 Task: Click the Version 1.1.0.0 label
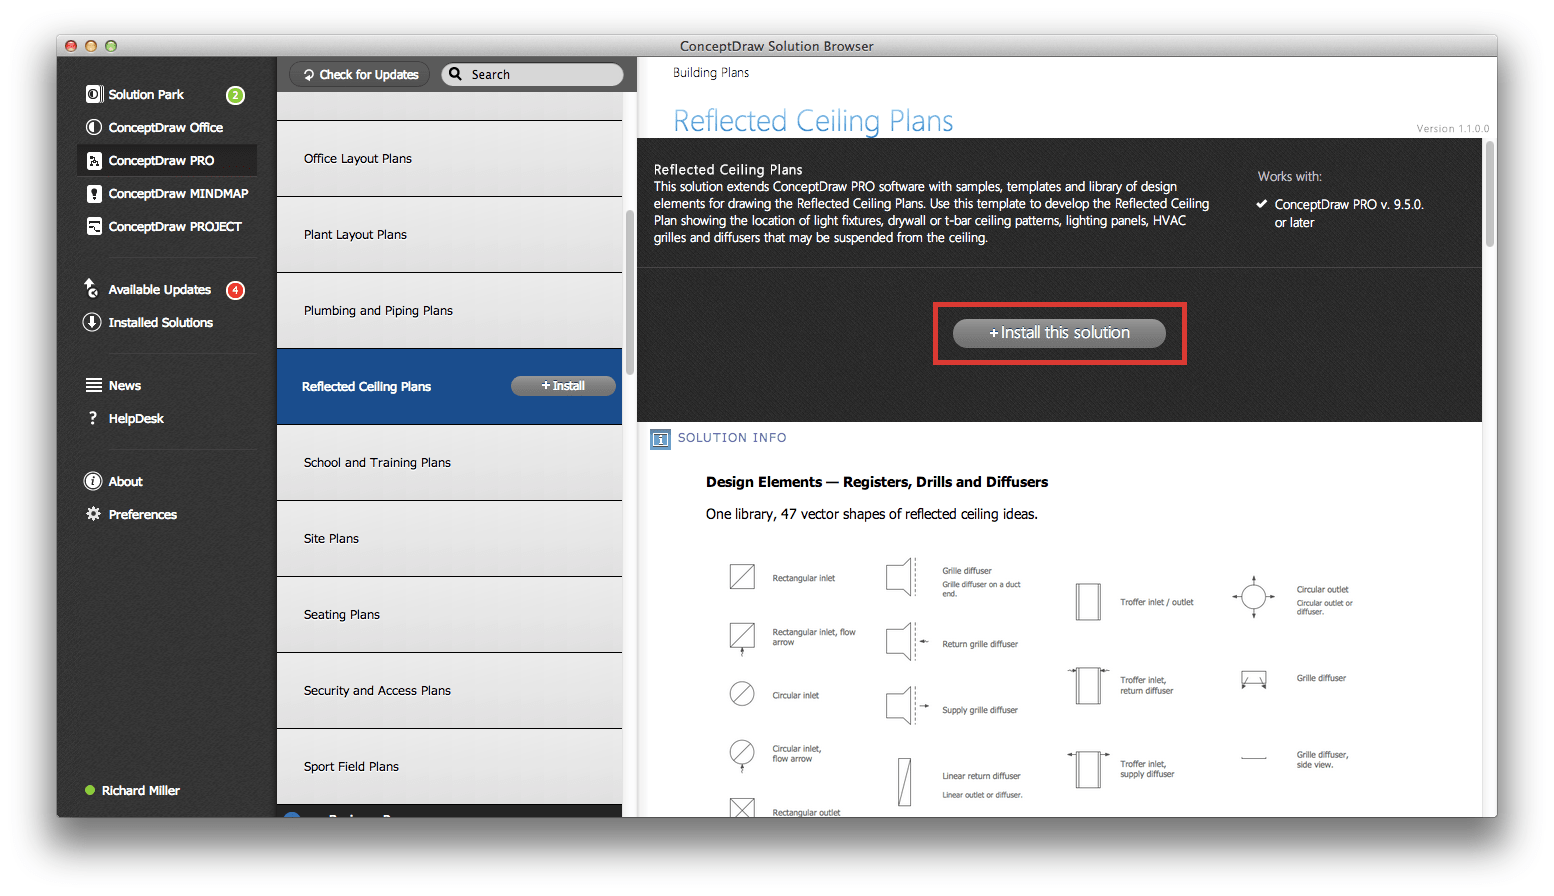pyautogui.click(x=1453, y=129)
